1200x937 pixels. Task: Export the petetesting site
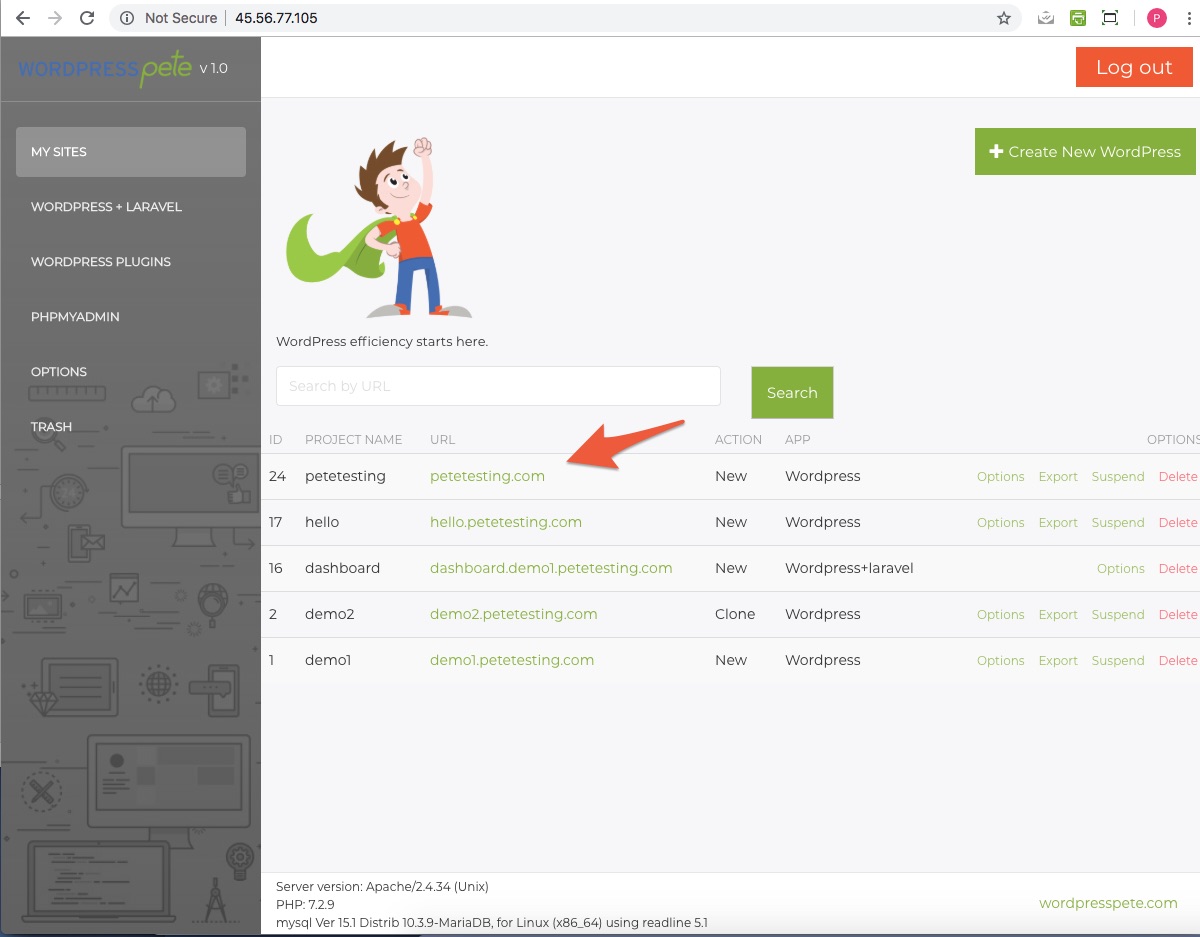click(1058, 477)
